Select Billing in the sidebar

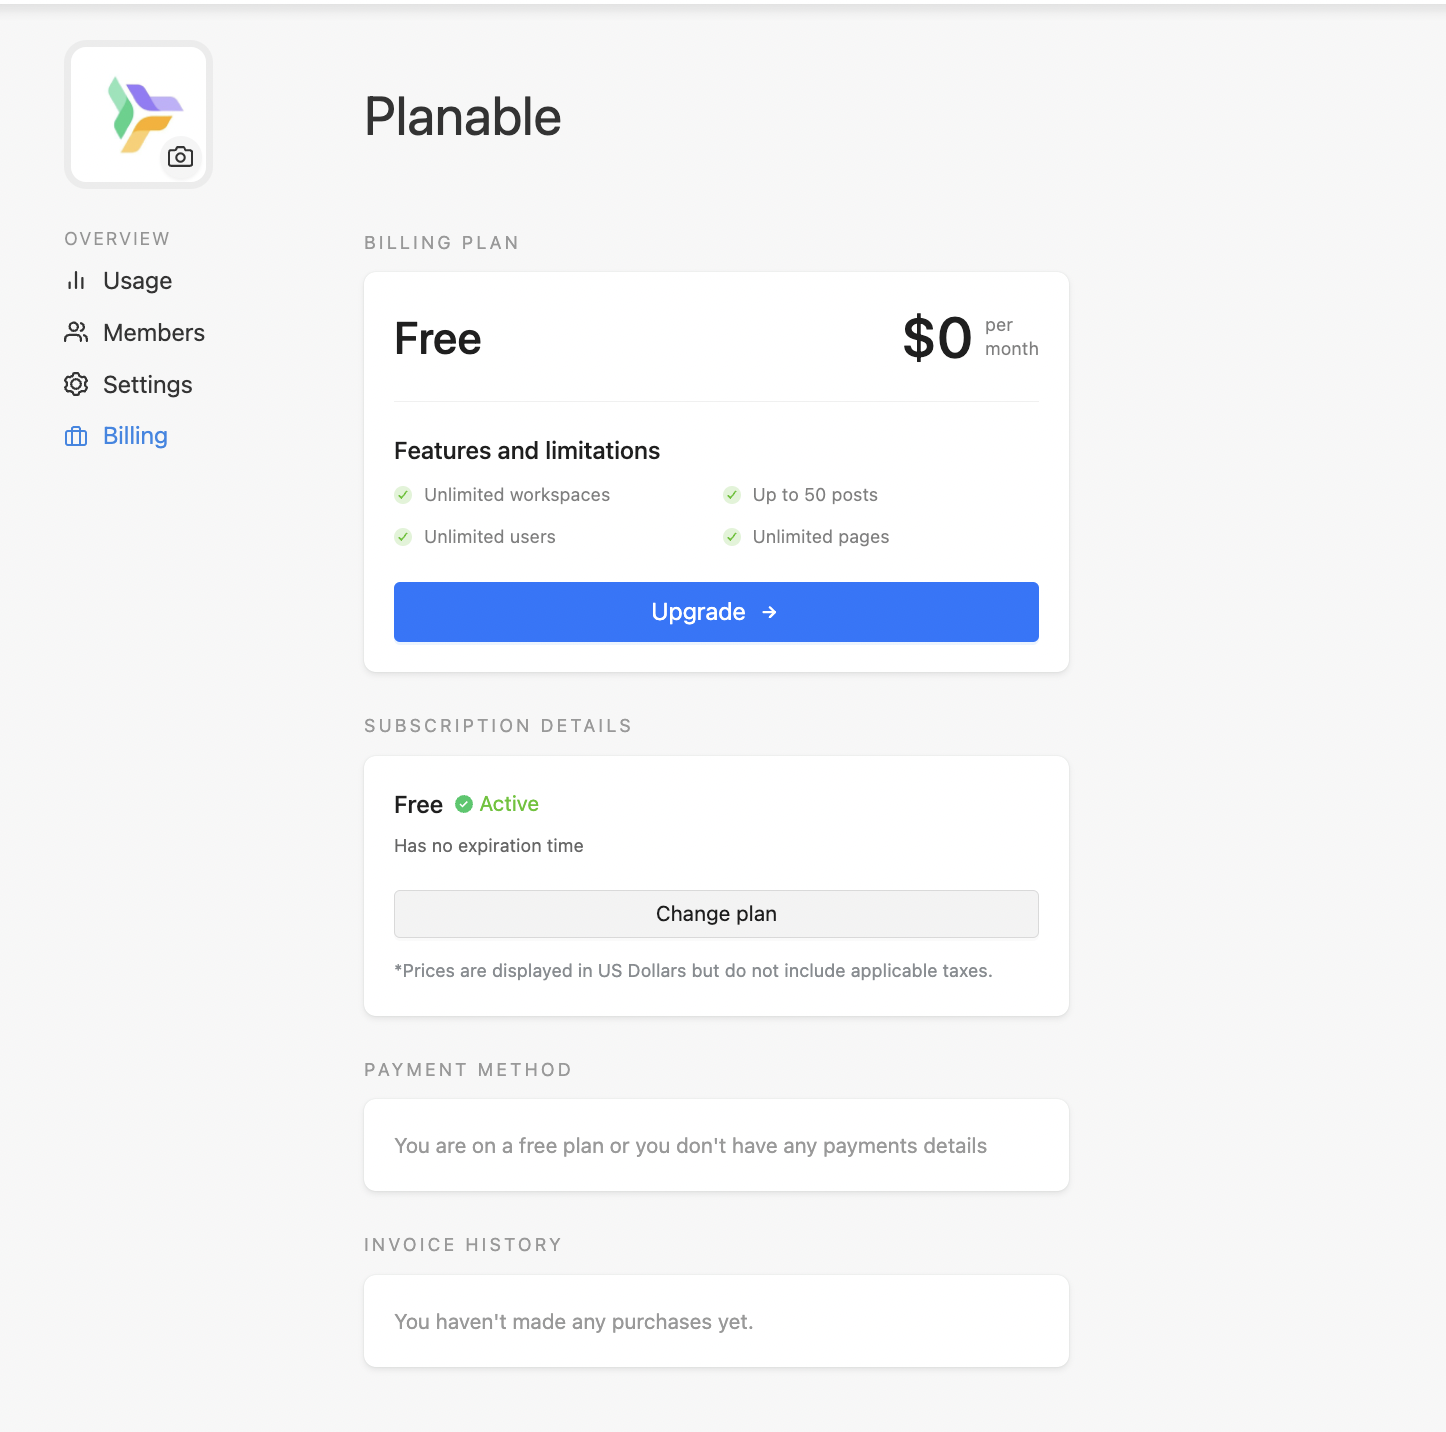(x=135, y=436)
